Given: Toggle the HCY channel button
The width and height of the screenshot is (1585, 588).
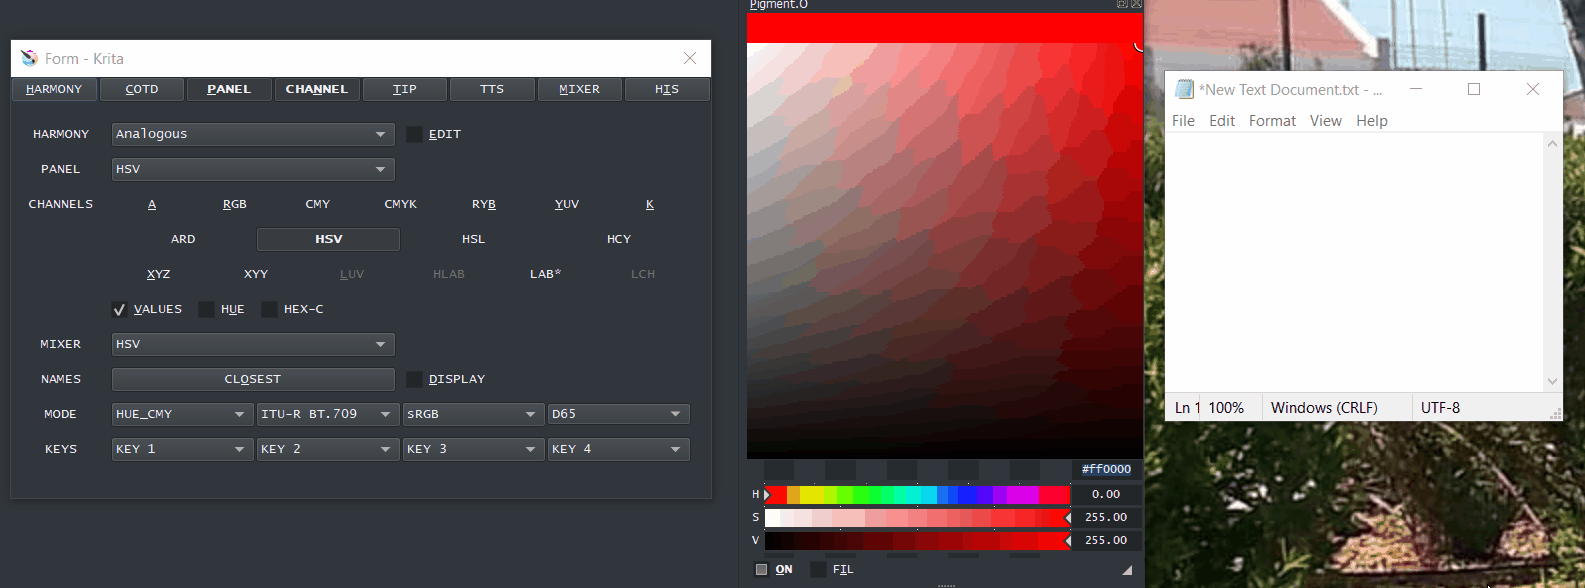Looking at the screenshot, I should tap(619, 239).
